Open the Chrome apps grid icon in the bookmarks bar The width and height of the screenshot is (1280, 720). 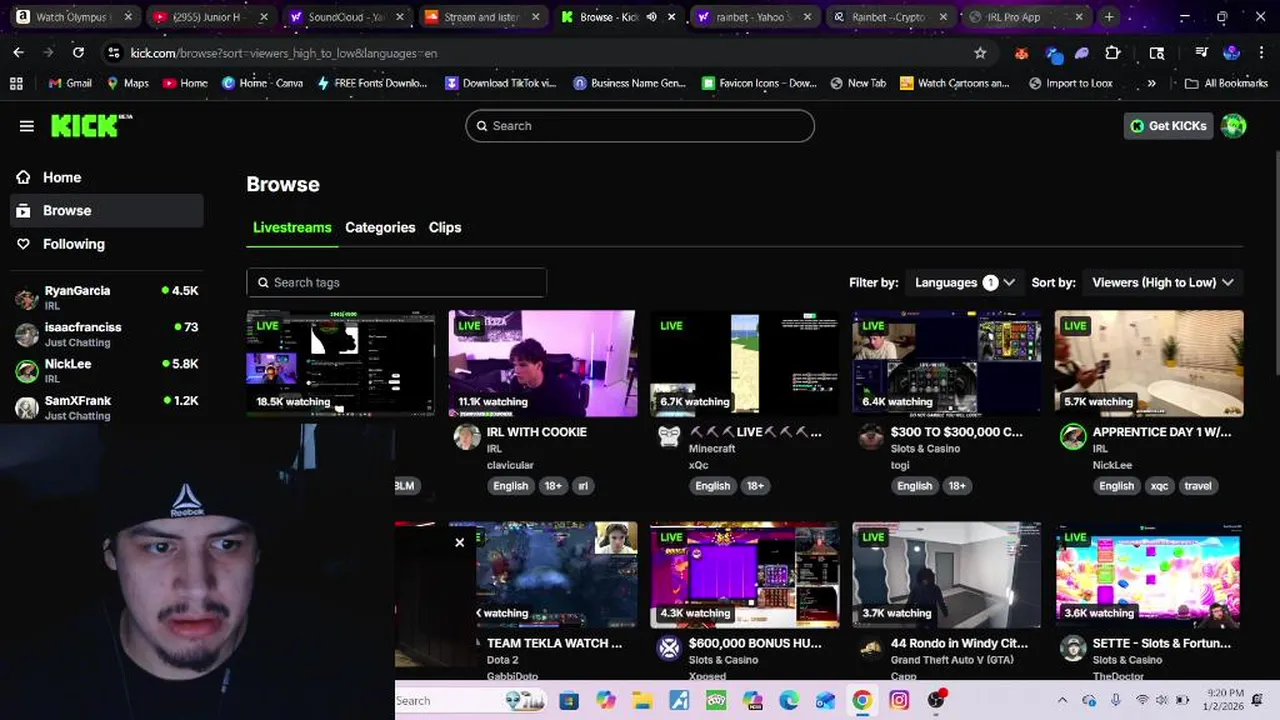pos(16,84)
